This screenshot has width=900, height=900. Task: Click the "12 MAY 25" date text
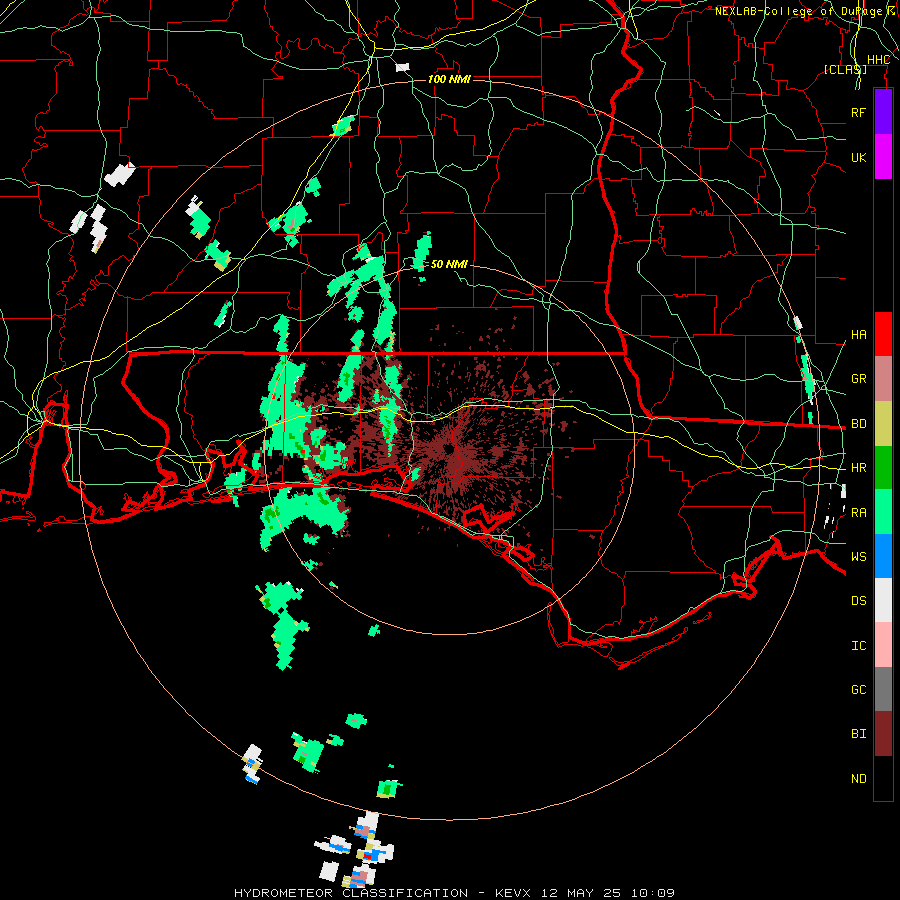click(580, 893)
